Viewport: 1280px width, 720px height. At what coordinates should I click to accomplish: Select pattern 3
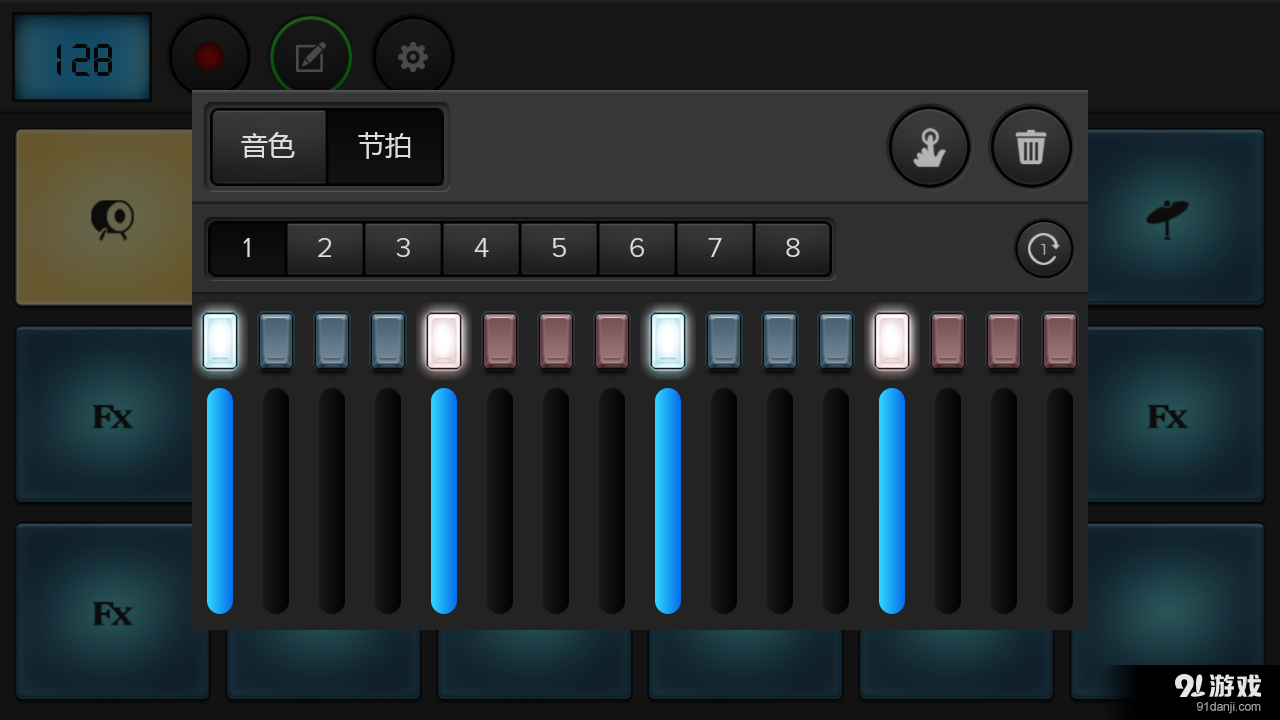[403, 248]
